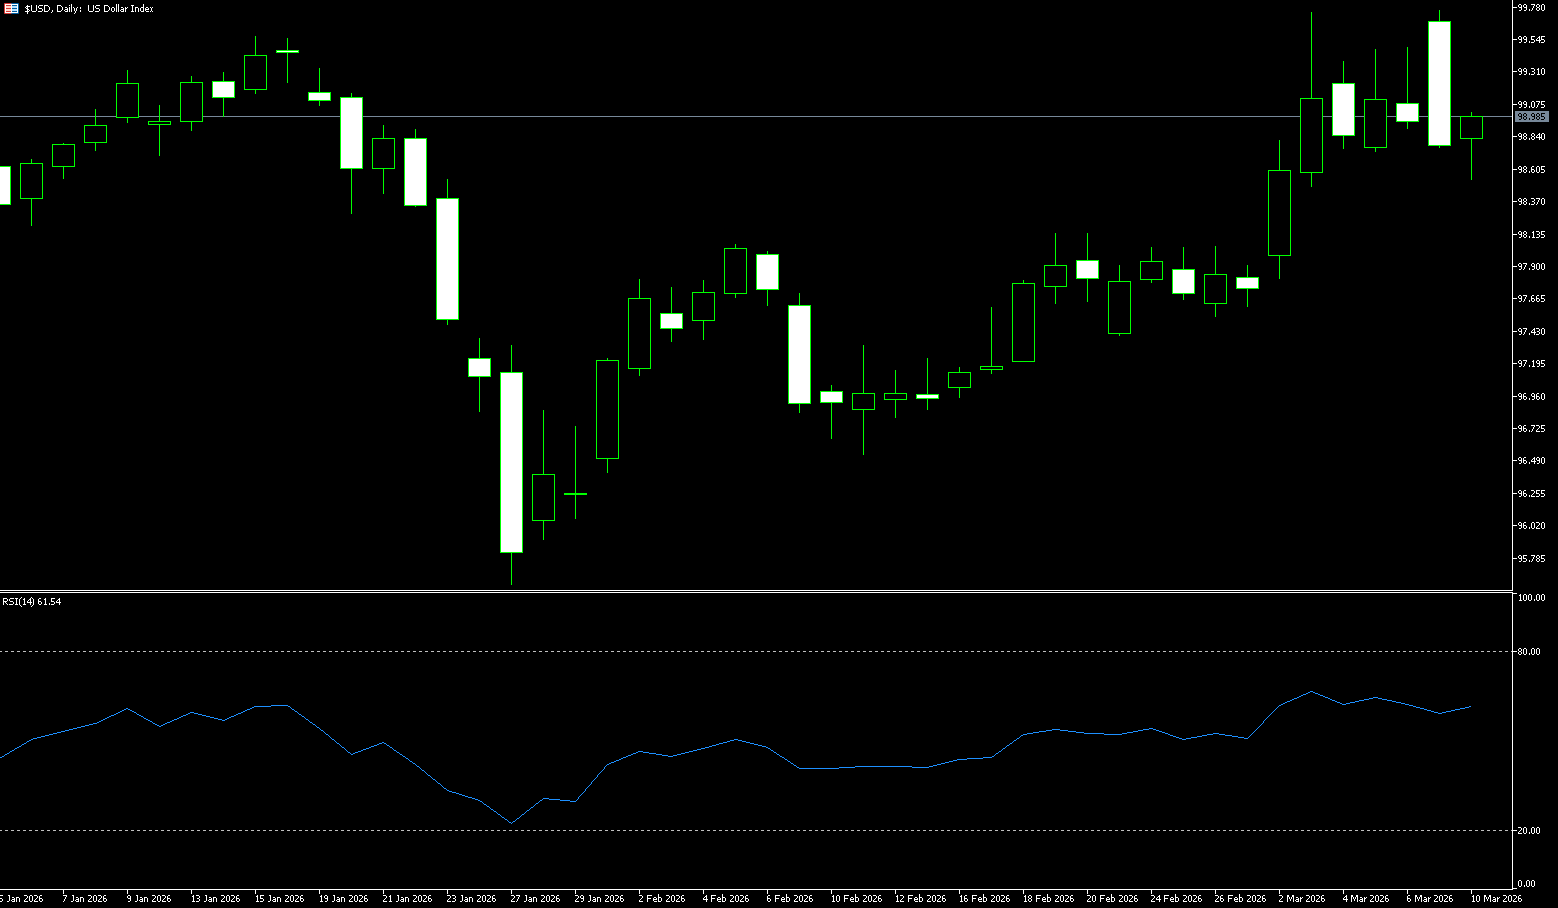1558x908 pixels.
Task: Click the tall white candle near 9 Mar 2026
Action: [x=1439, y=84]
